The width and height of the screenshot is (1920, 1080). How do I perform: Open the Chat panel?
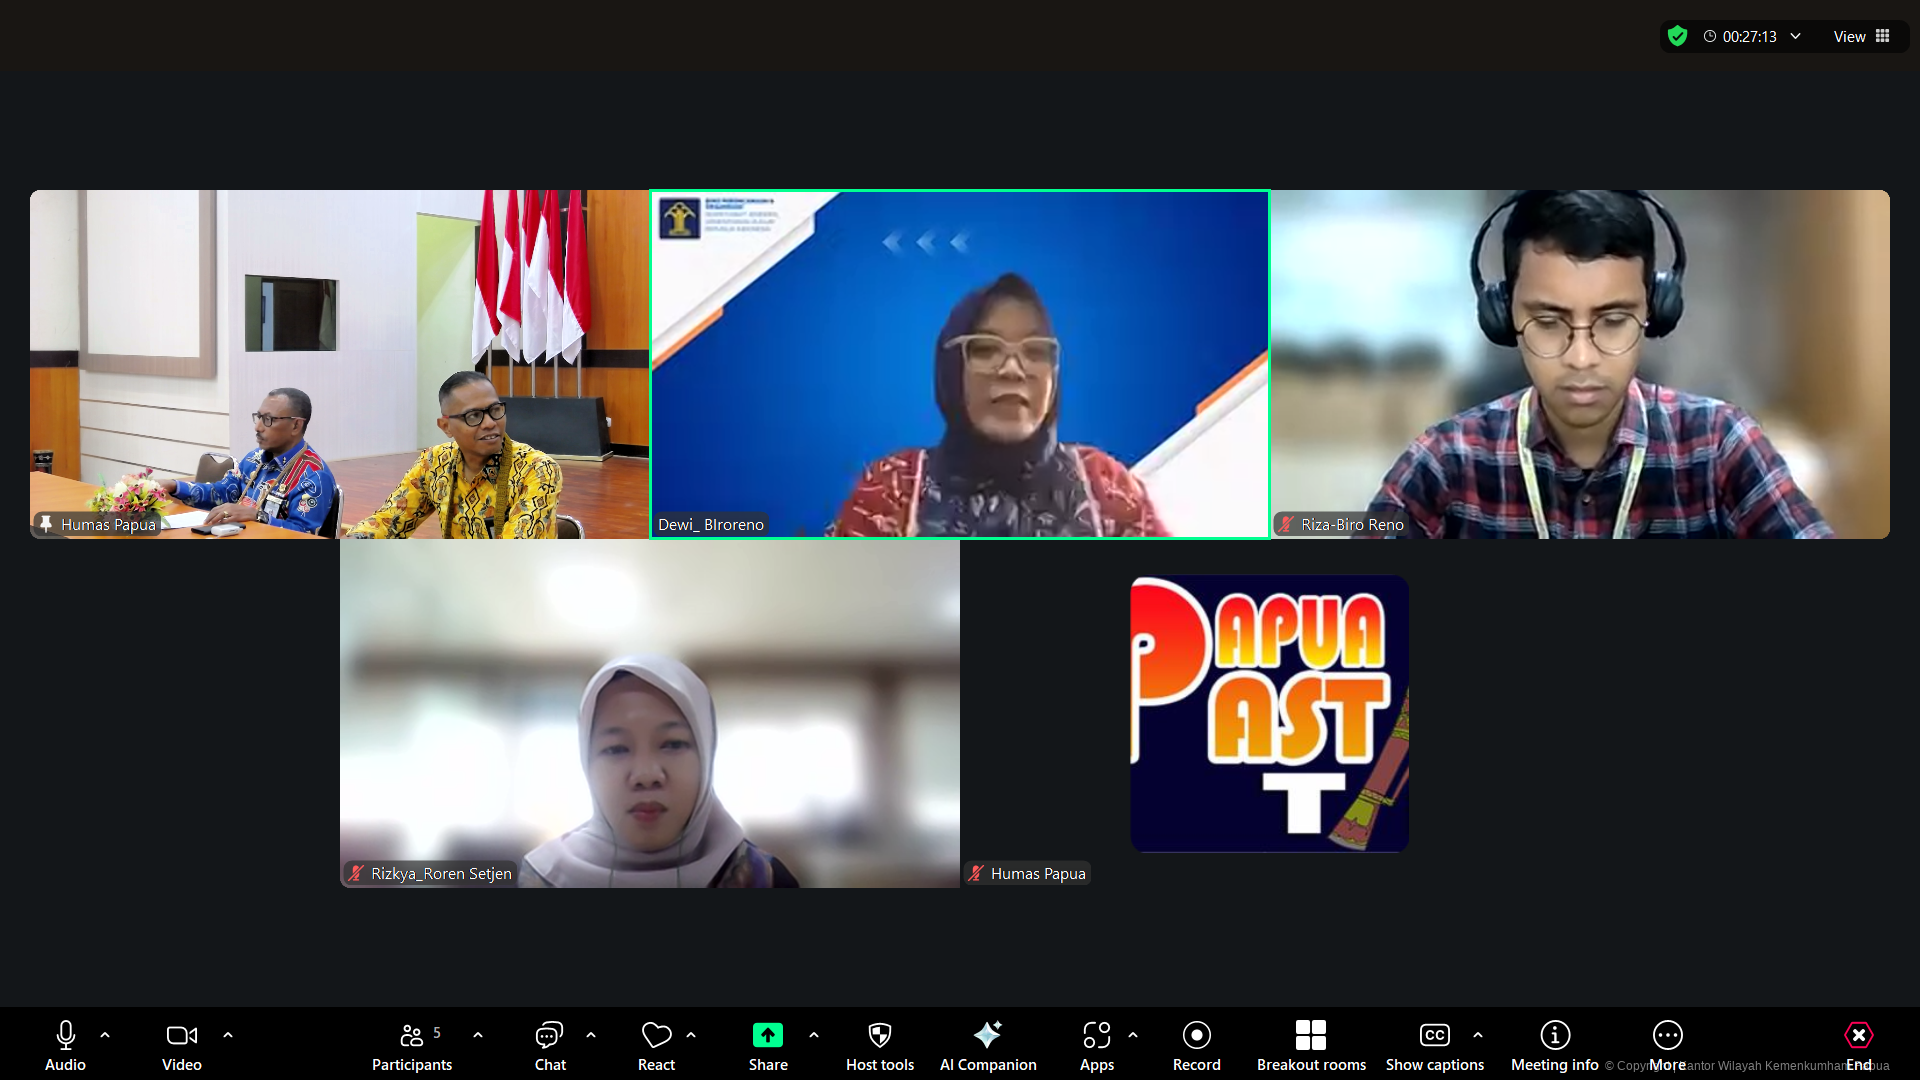coord(549,1036)
